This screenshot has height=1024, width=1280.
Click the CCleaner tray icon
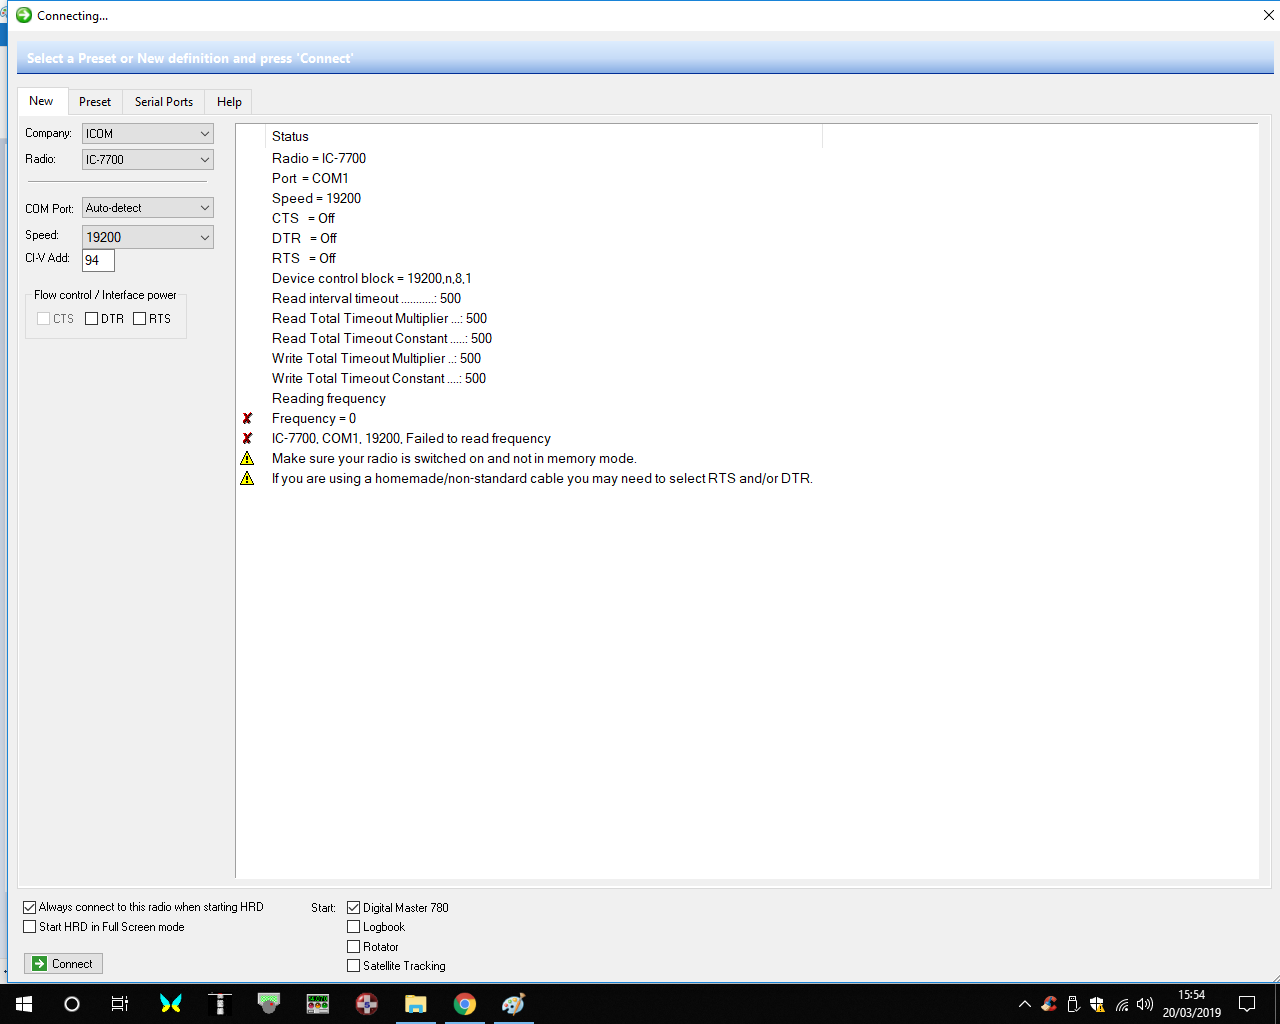pos(1049,1004)
